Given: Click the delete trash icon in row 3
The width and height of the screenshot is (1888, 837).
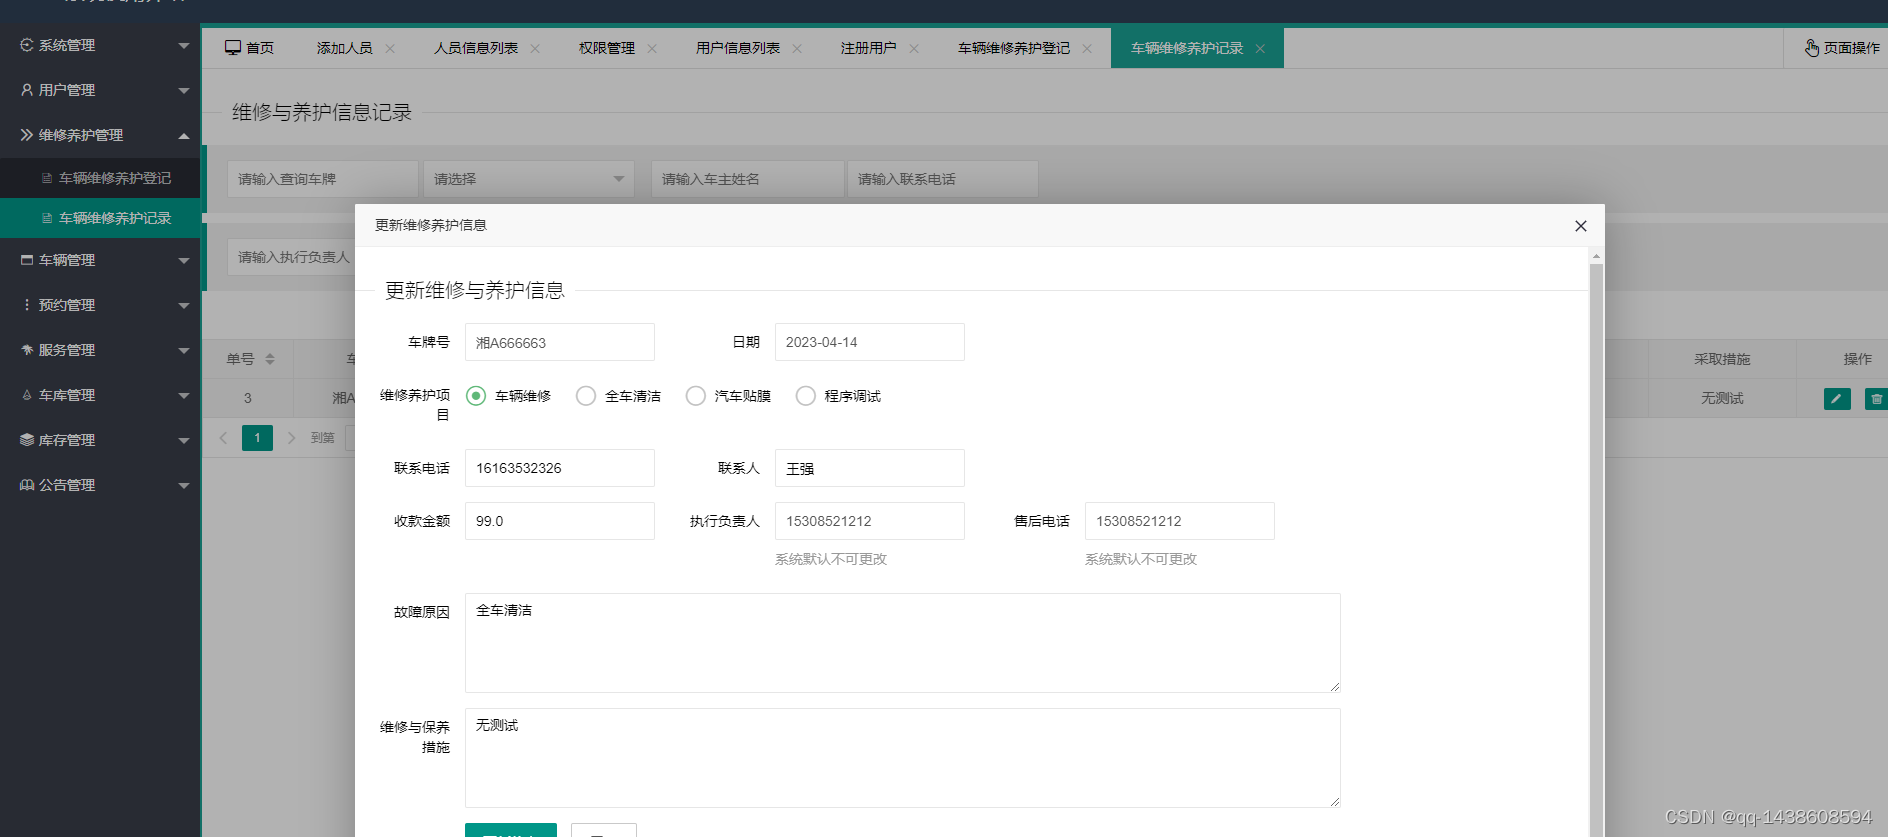Looking at the screenshot, I should point(1876,399).
